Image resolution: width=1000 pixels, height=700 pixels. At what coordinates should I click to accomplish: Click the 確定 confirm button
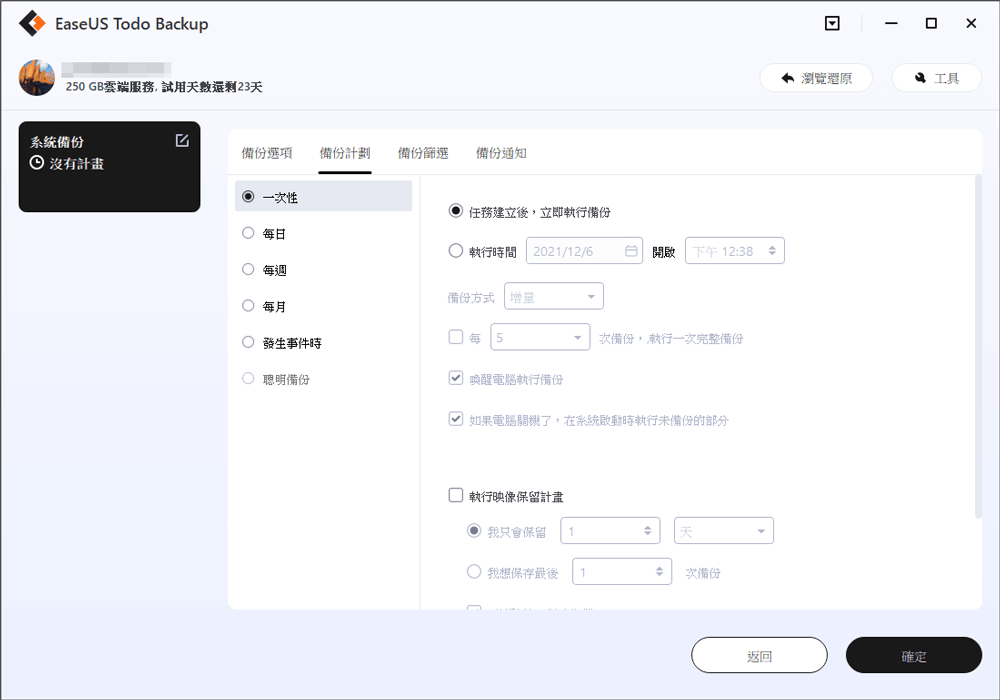[913, 655]
